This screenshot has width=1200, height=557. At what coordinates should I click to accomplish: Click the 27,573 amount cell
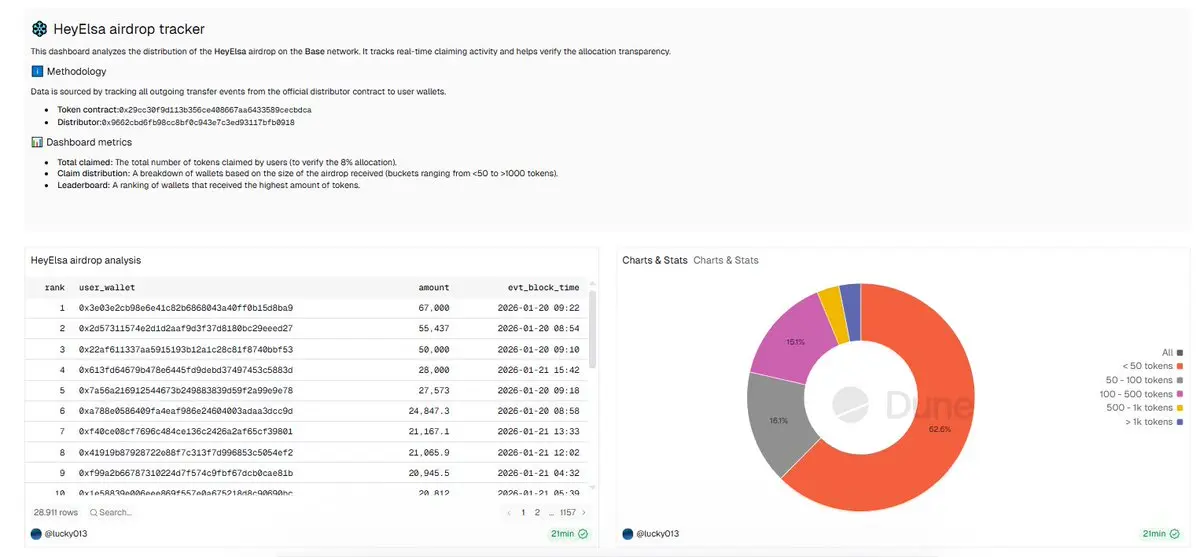coord(434,390)
